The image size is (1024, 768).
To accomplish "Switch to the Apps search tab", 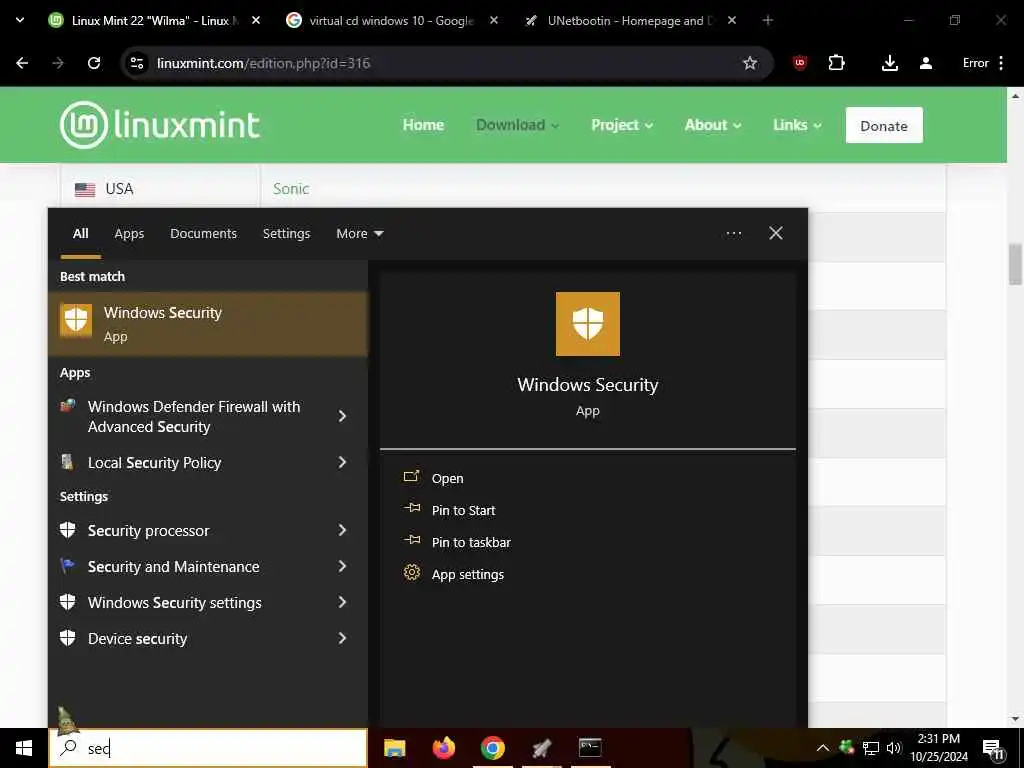I will (129, 233).
